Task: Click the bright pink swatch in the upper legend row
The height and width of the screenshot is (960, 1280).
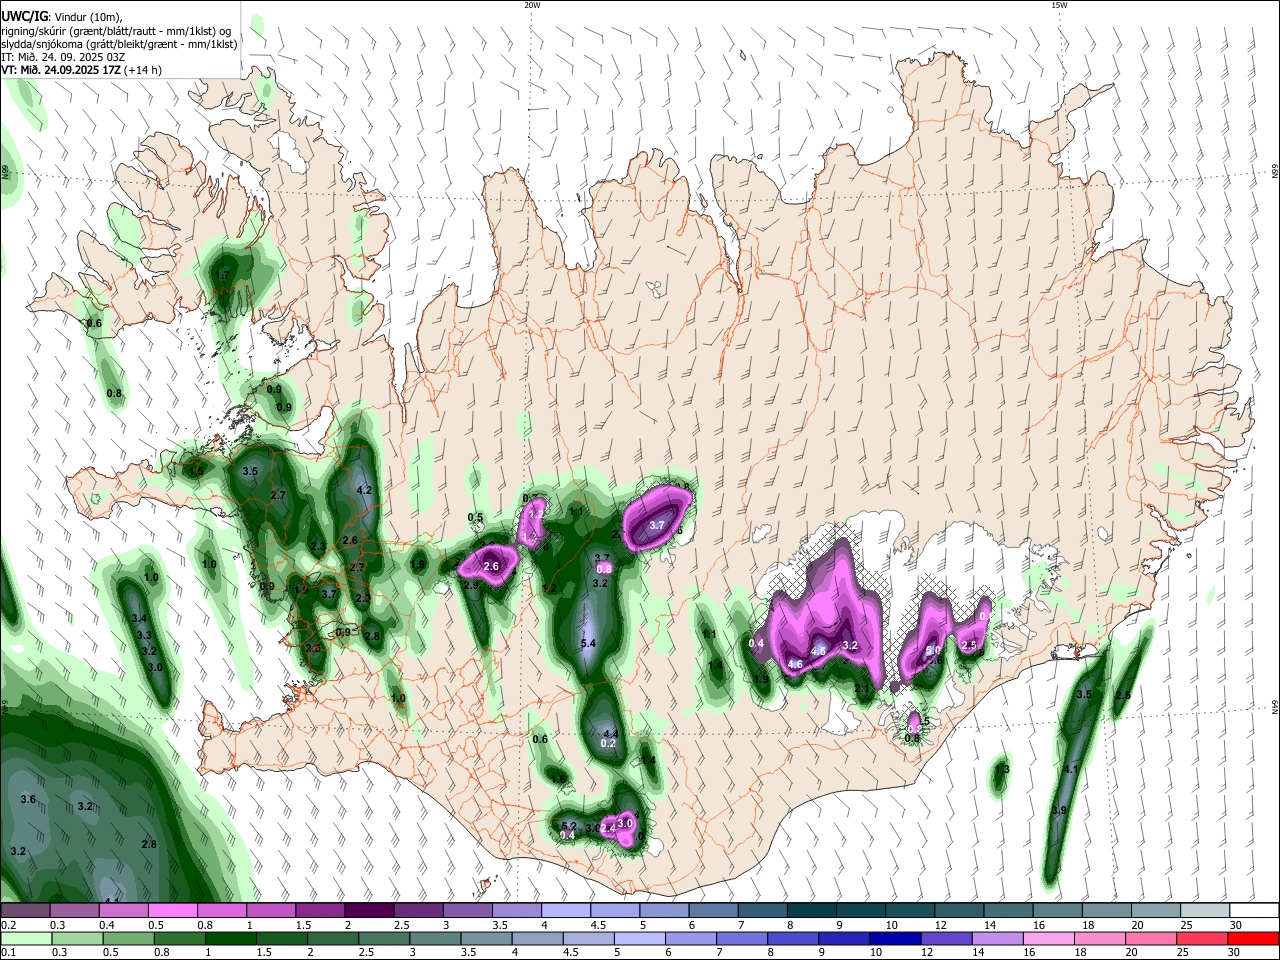Action: click(x=174, y=910)
